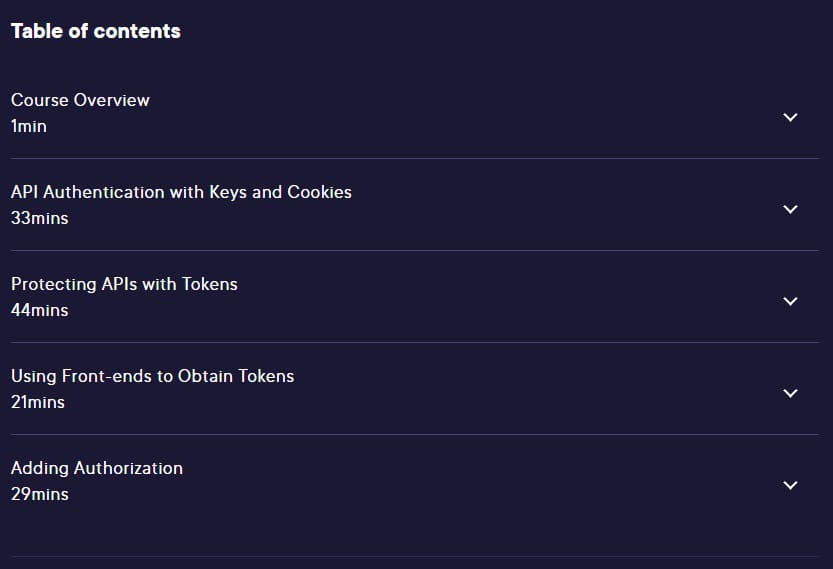Click the 21mins duration label
The width and height of the screenshot is (833, 569).
[x=38, y=402]
